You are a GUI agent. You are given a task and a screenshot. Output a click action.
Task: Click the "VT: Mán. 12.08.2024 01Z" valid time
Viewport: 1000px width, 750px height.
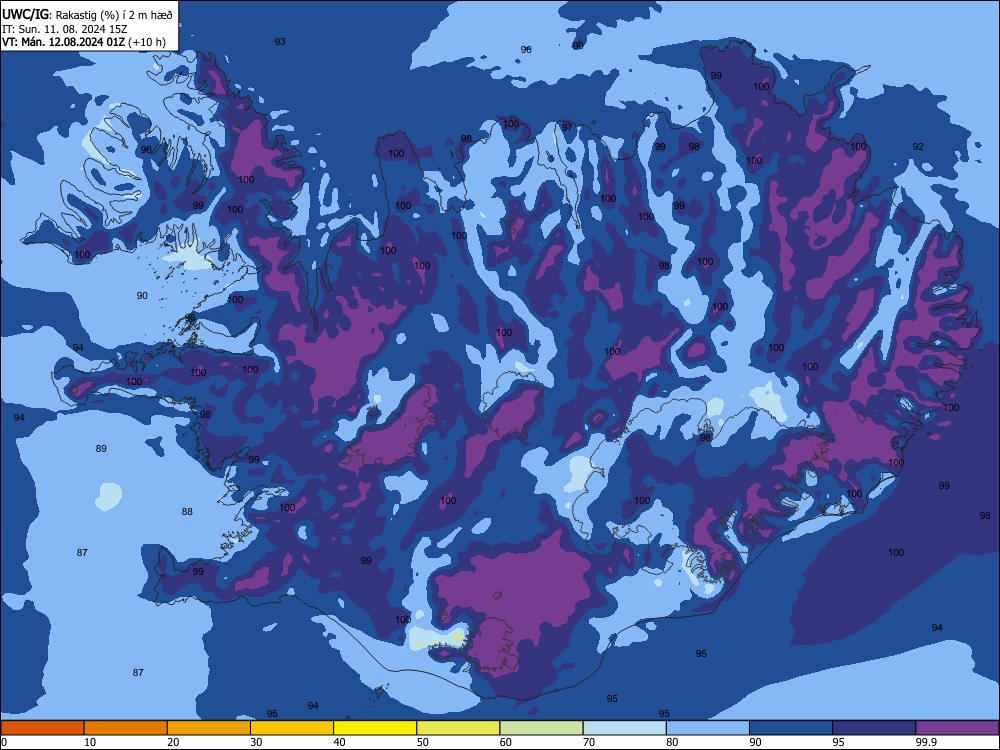click(x=64, y=42)
